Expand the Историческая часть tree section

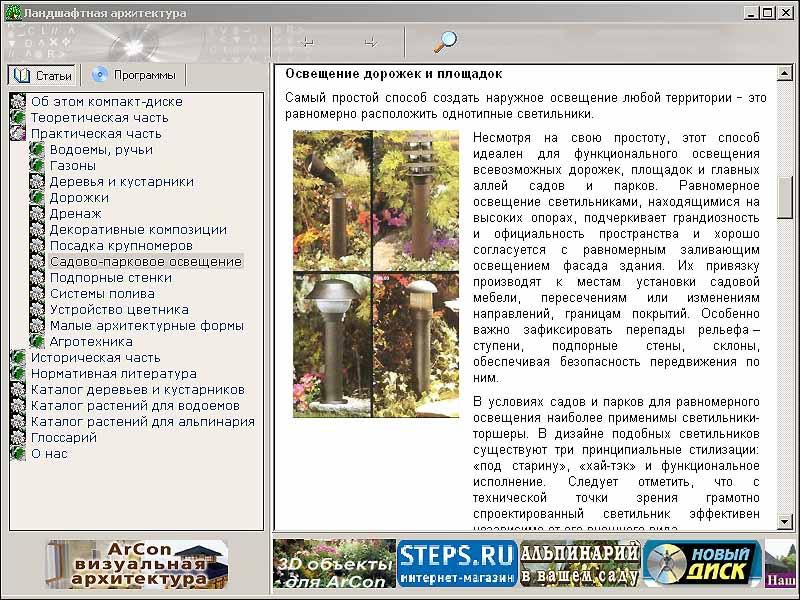18,358
